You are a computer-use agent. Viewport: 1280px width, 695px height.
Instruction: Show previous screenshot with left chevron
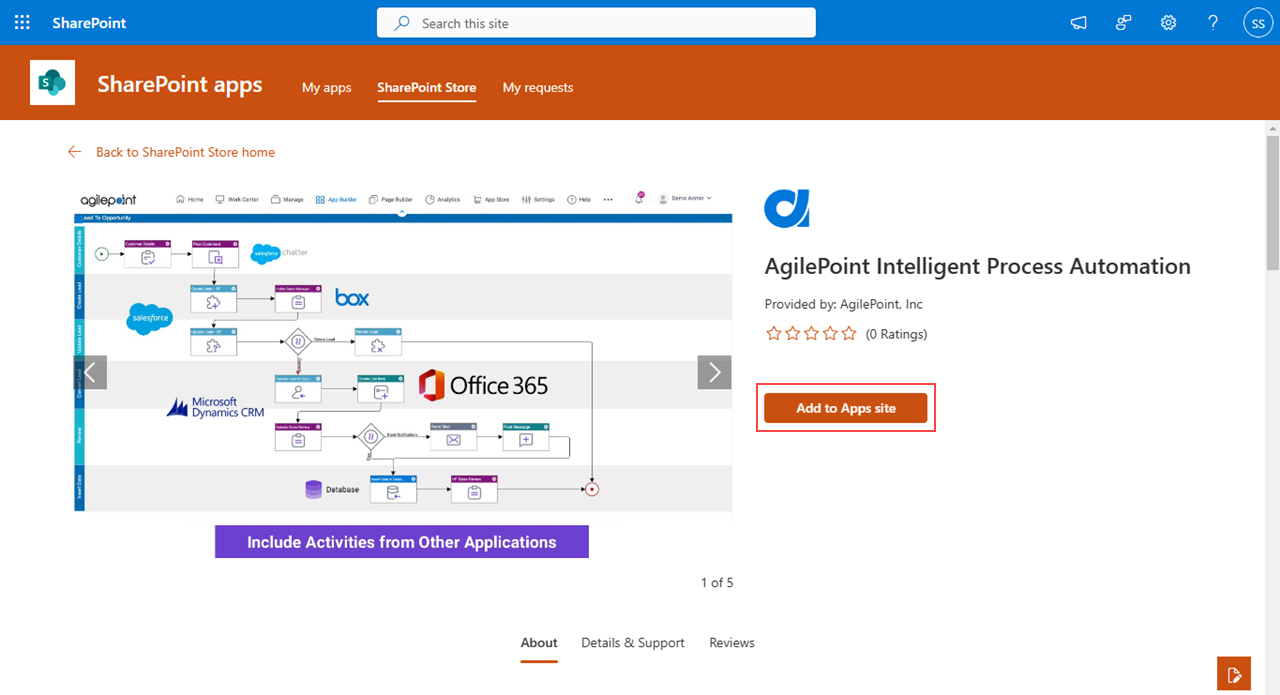coord(91,373)
